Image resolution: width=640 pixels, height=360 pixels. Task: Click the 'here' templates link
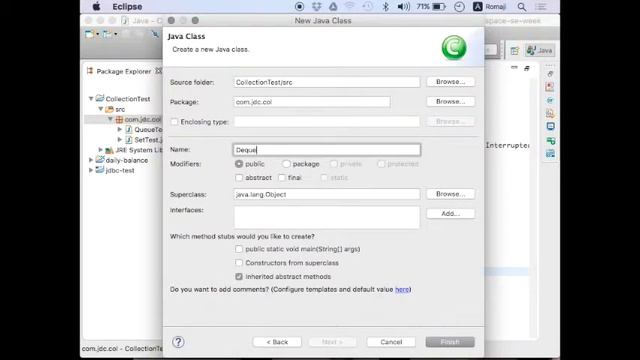[402, 289]
